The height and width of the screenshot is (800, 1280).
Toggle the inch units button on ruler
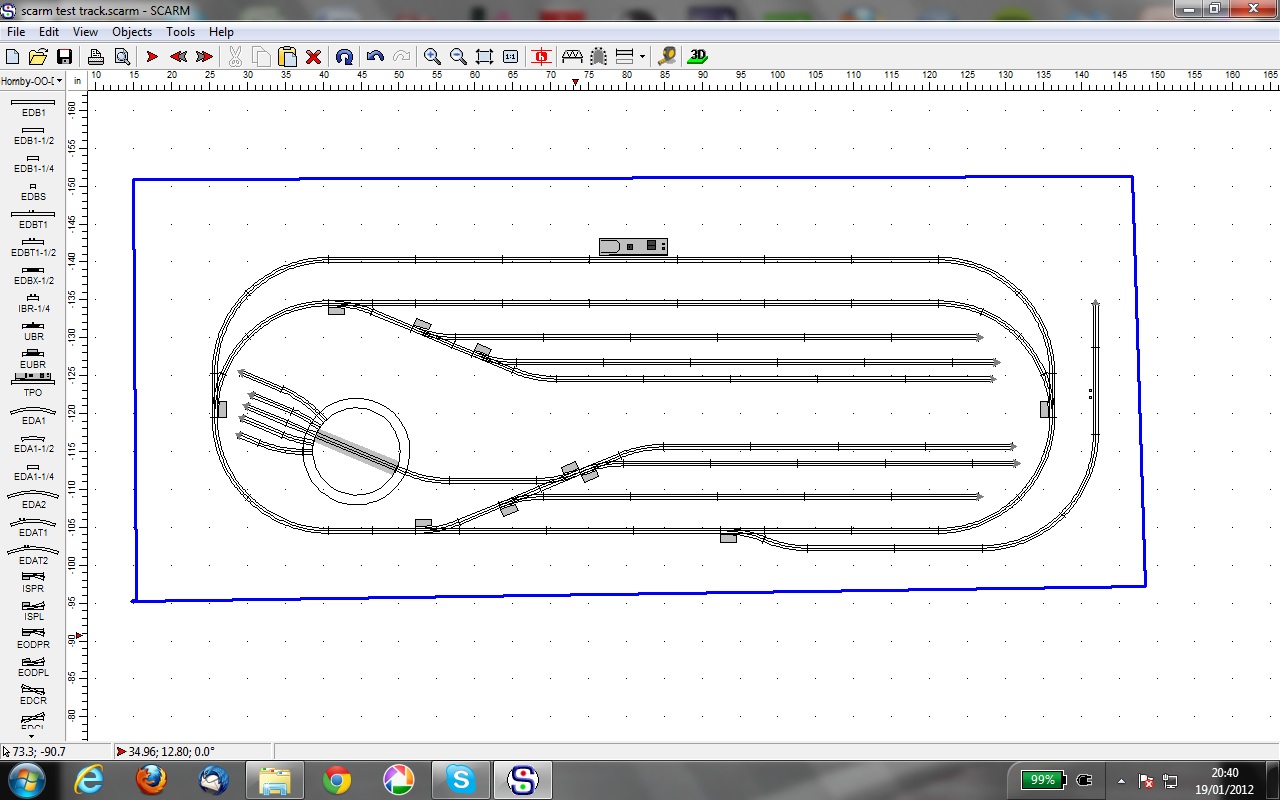coord(77,80)
